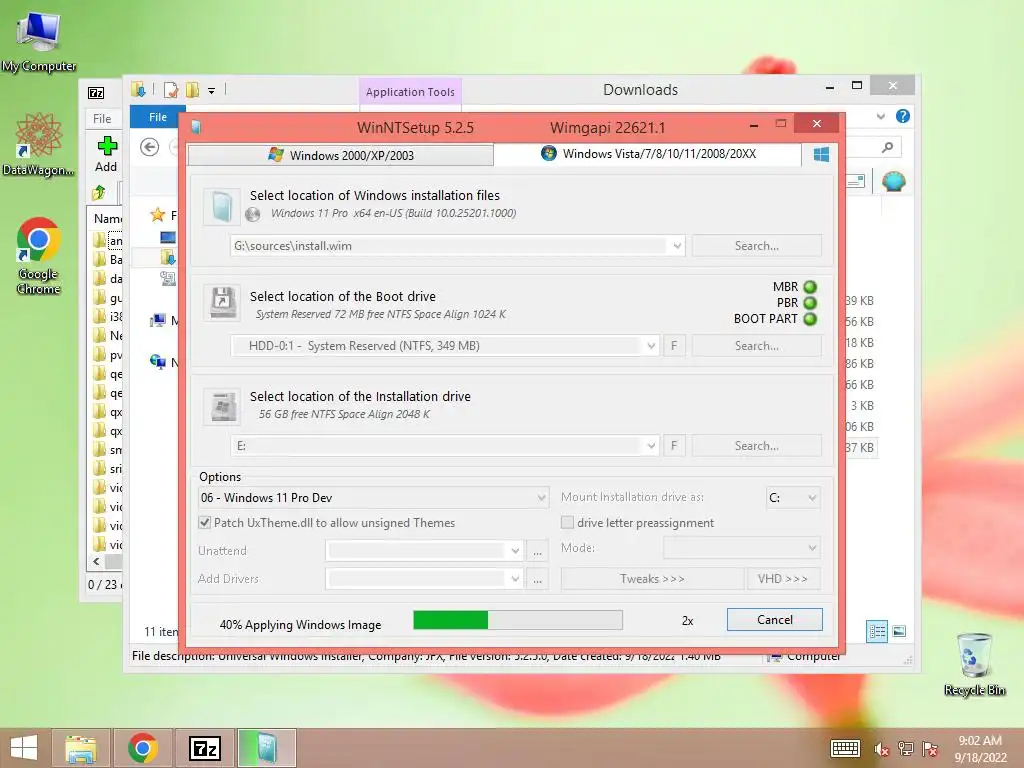Expand the Mode dropdown
The image size is (1024, 768).
point(812,548)
